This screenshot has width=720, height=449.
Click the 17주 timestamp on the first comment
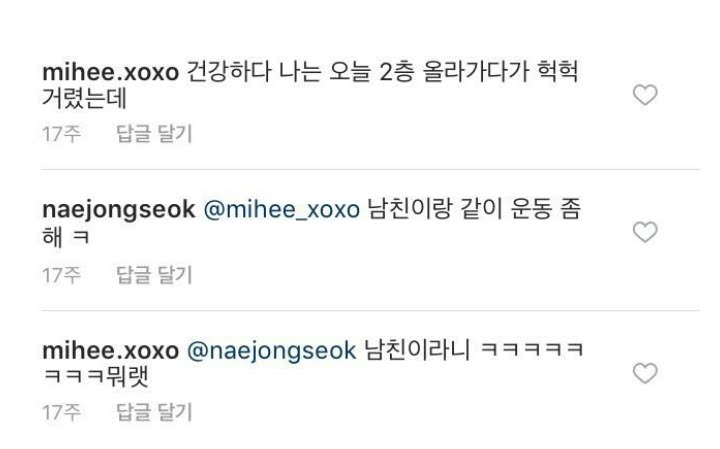pos(62,134)
